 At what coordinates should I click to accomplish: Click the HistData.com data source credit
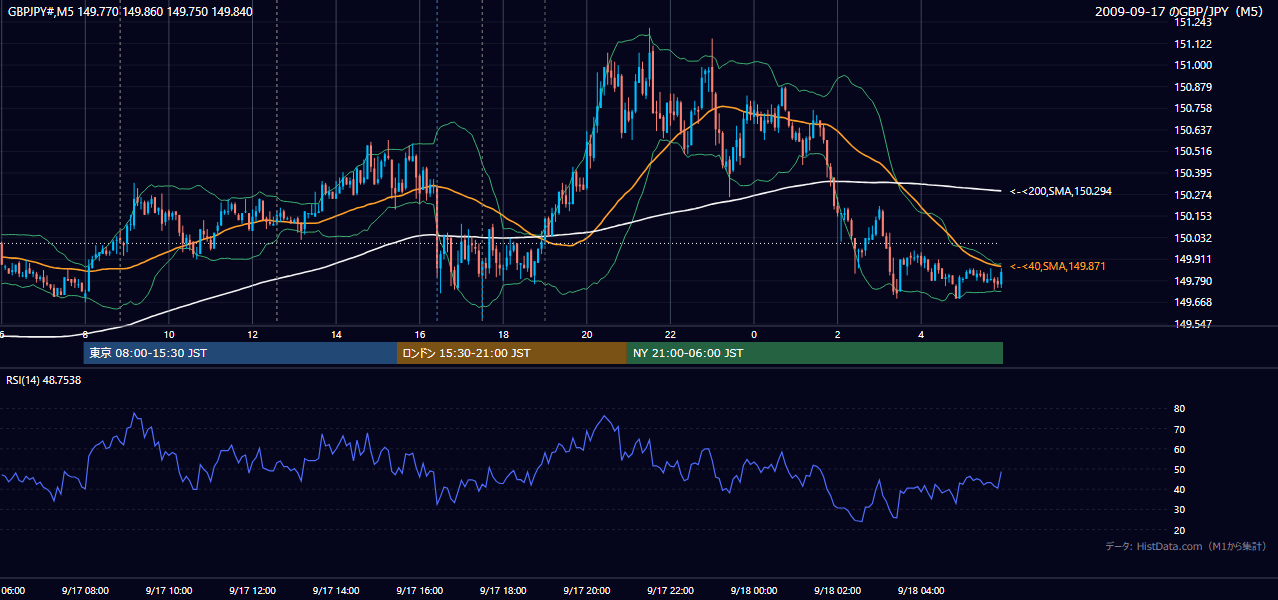coord(1186,546)
